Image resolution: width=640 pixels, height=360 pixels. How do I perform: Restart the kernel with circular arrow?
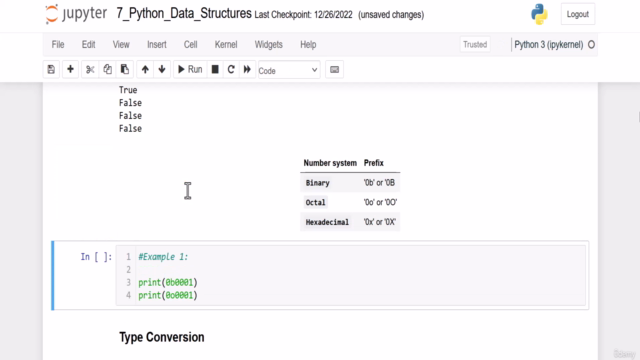pyautogui.click(x=231, y=69)
